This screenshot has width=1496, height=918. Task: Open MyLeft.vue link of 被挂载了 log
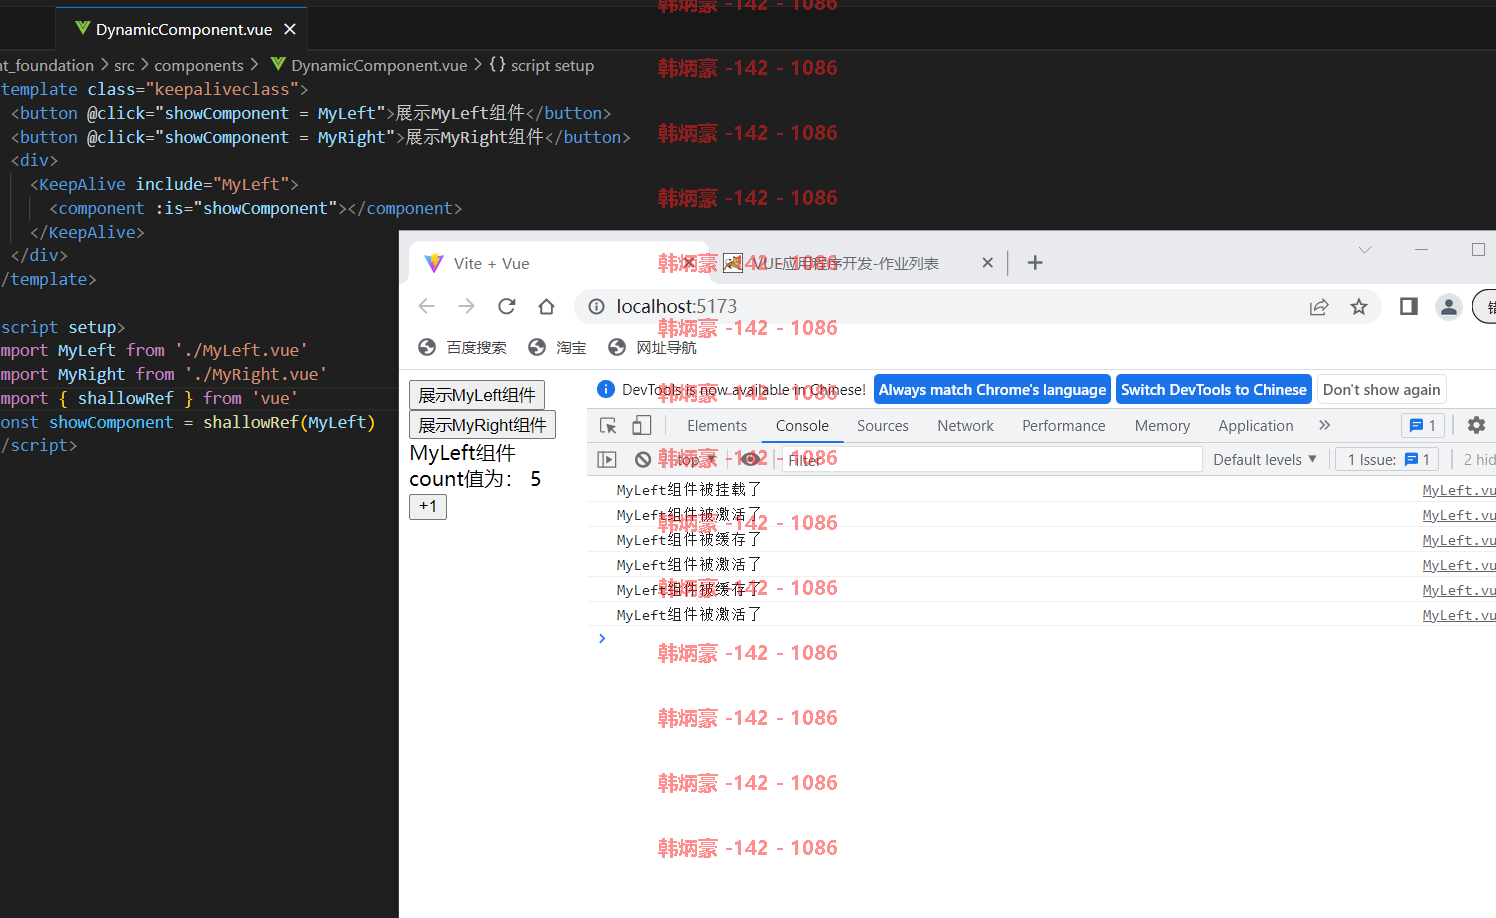[1459, 490]
